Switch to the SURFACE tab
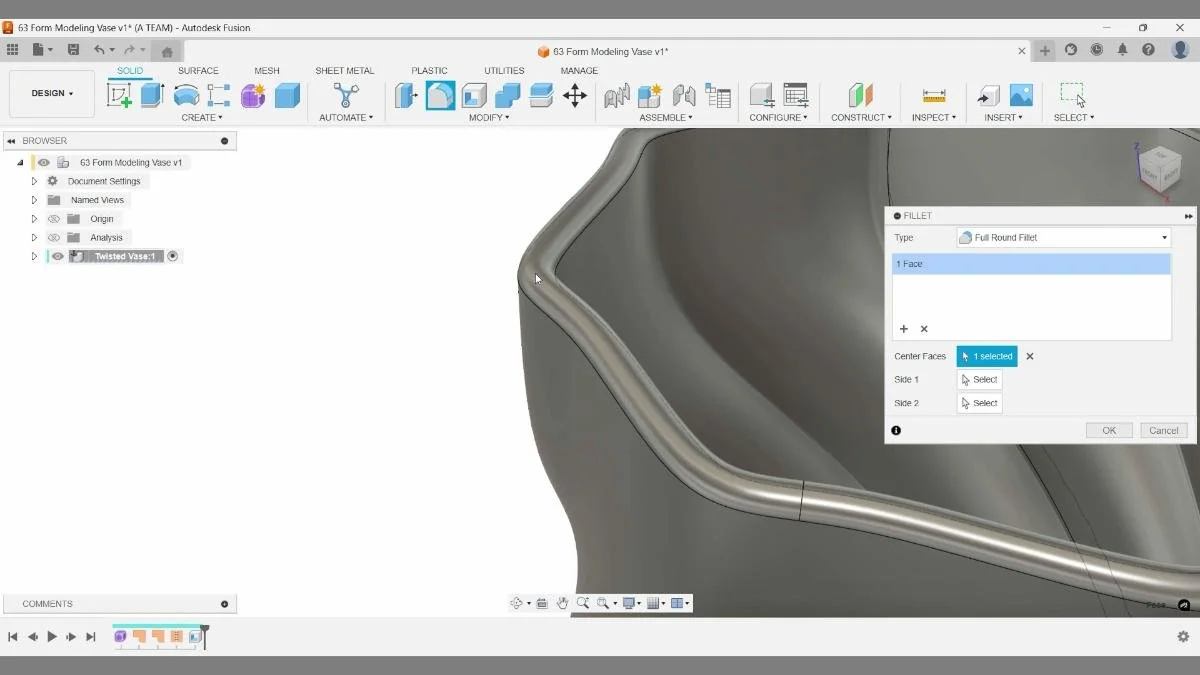The image size is (1200, 675). [x=198, y=70]
